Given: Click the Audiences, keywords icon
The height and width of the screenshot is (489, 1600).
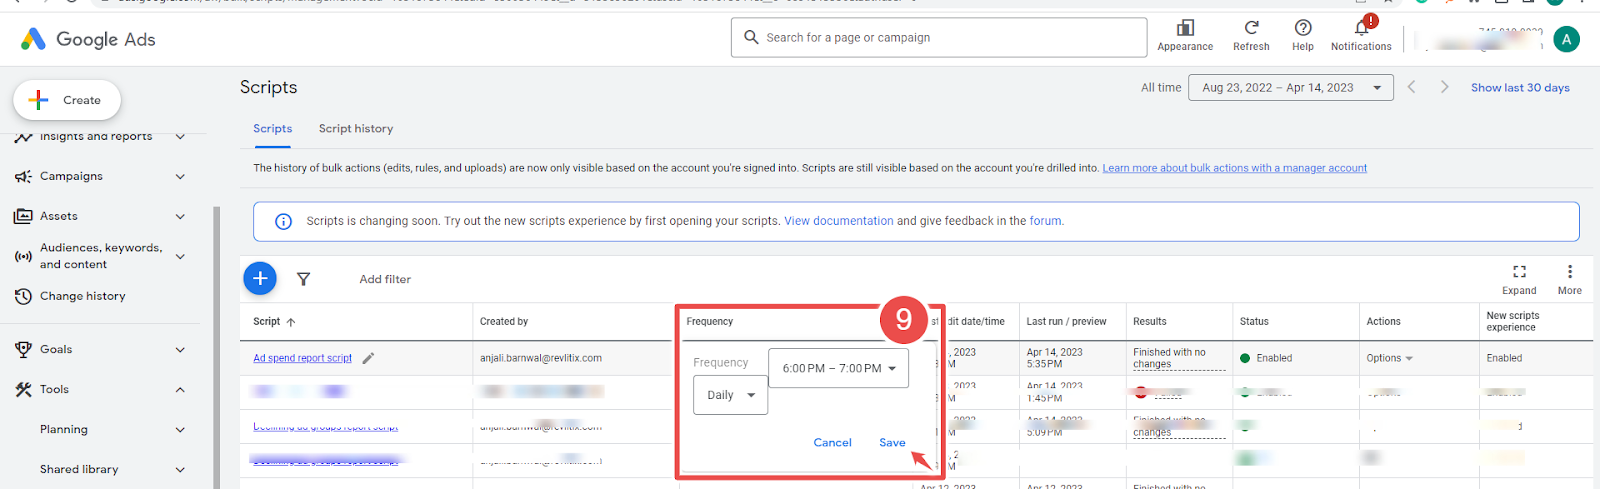Looking at the screenshot, I should pos(23,256).
